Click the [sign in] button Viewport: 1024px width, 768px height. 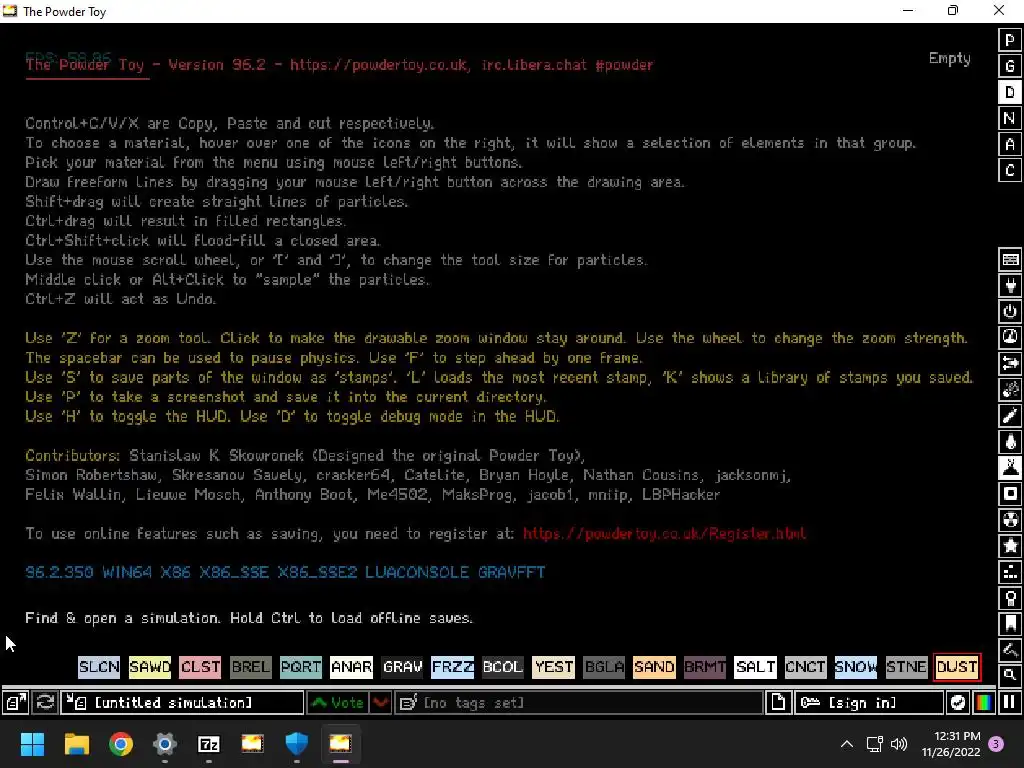click(869, 703)
